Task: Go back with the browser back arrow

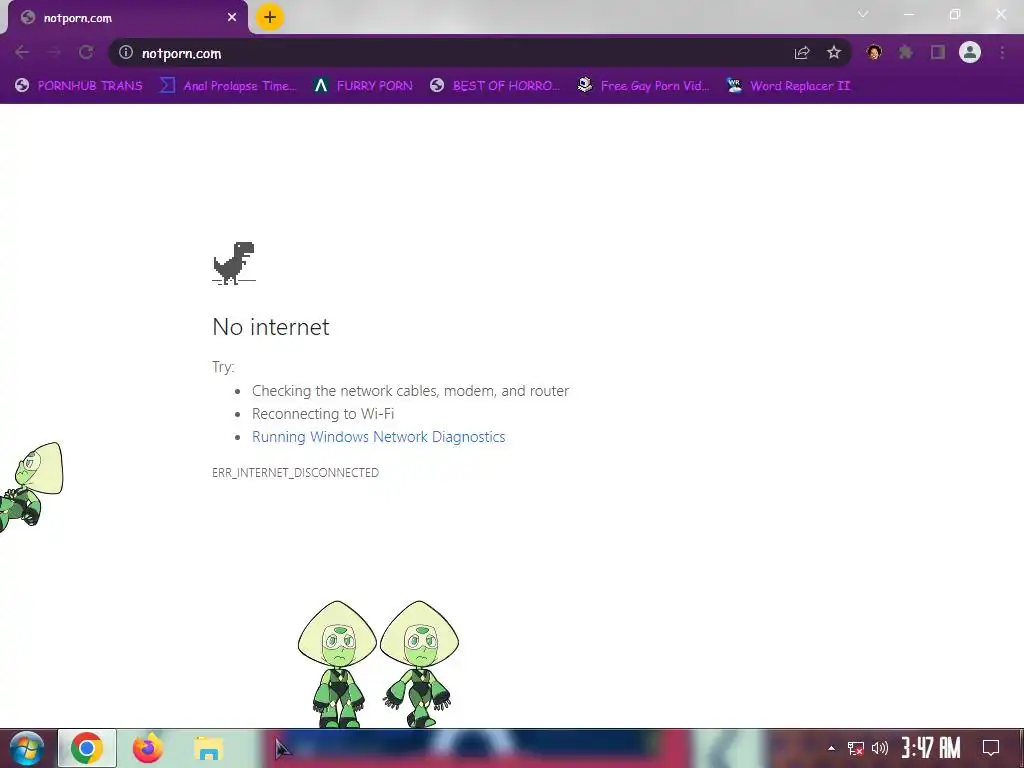Action: 22,52
